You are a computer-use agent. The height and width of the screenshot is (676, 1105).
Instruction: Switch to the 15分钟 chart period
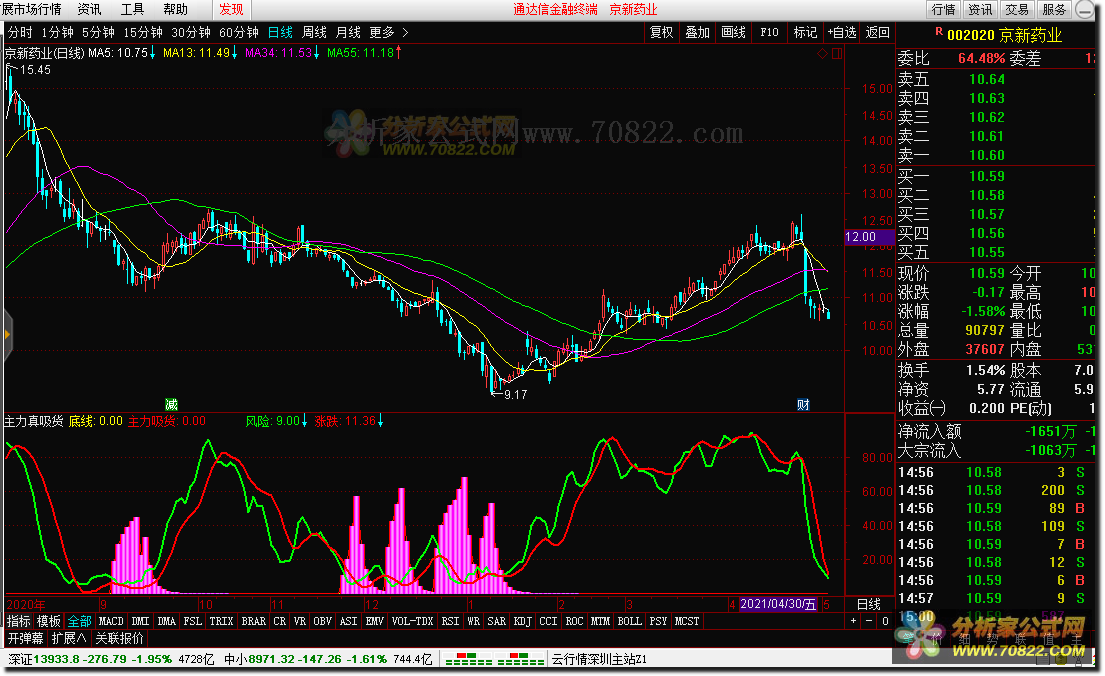(x=143, y=32)
